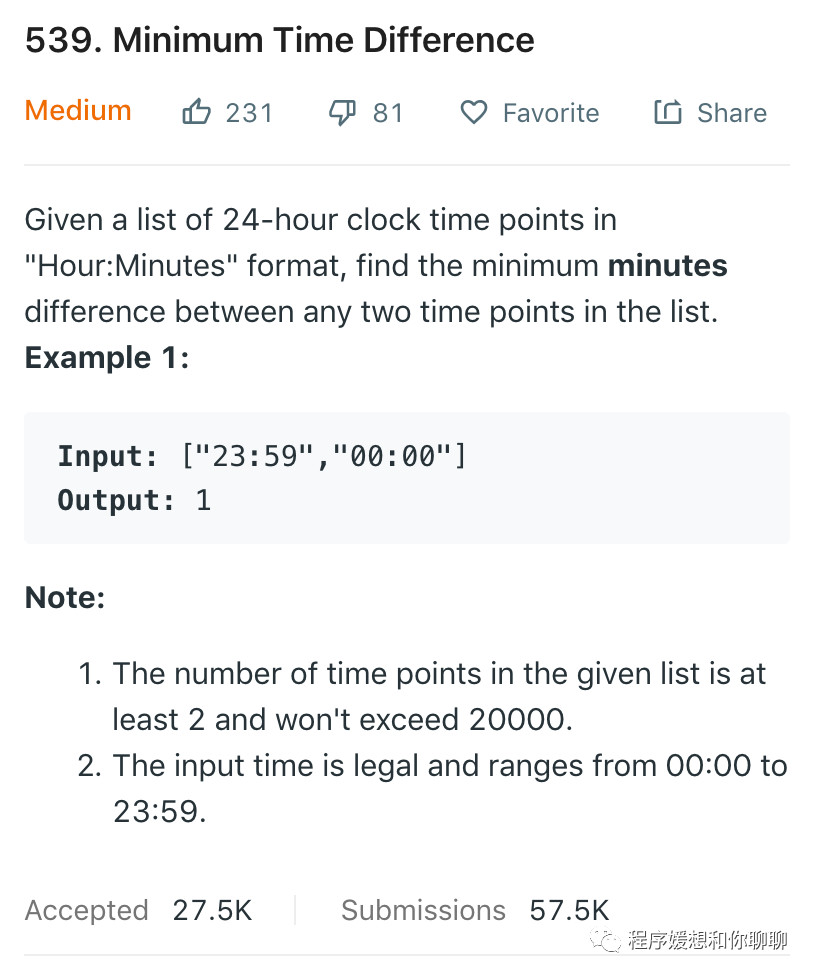Open the 539. Minimum Time Difference title
814x976 pixels.
tap(279, 41)
